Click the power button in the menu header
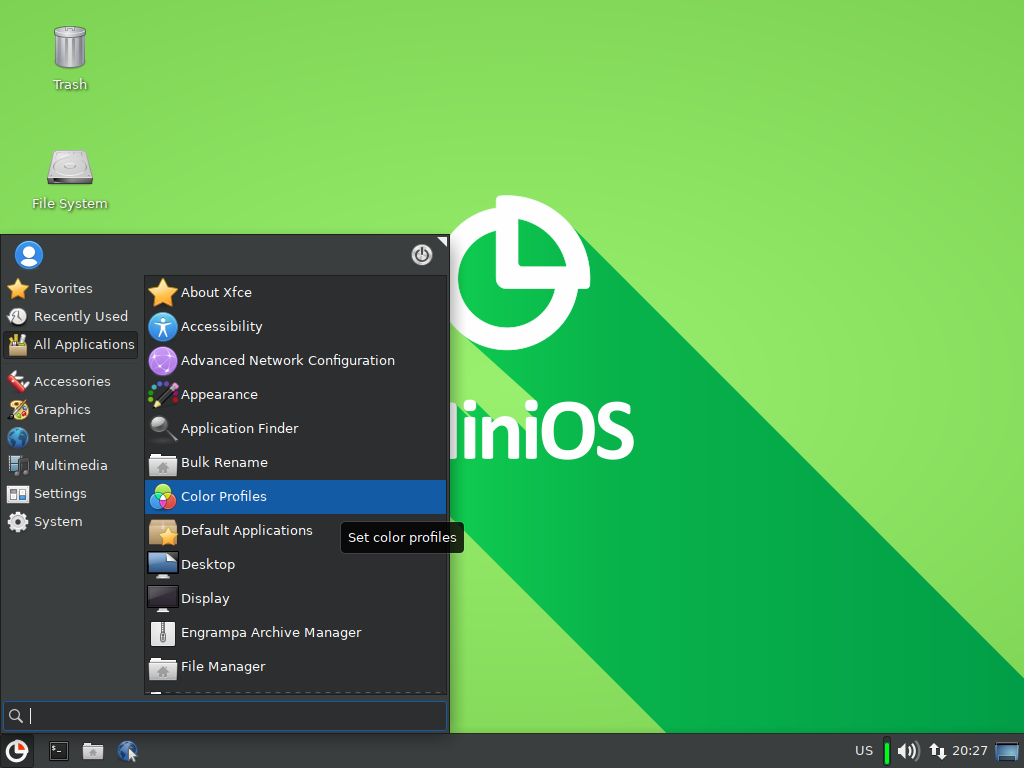Image resolution: width=1024 pixels, height=768 pixels. [x=422, y=255]
